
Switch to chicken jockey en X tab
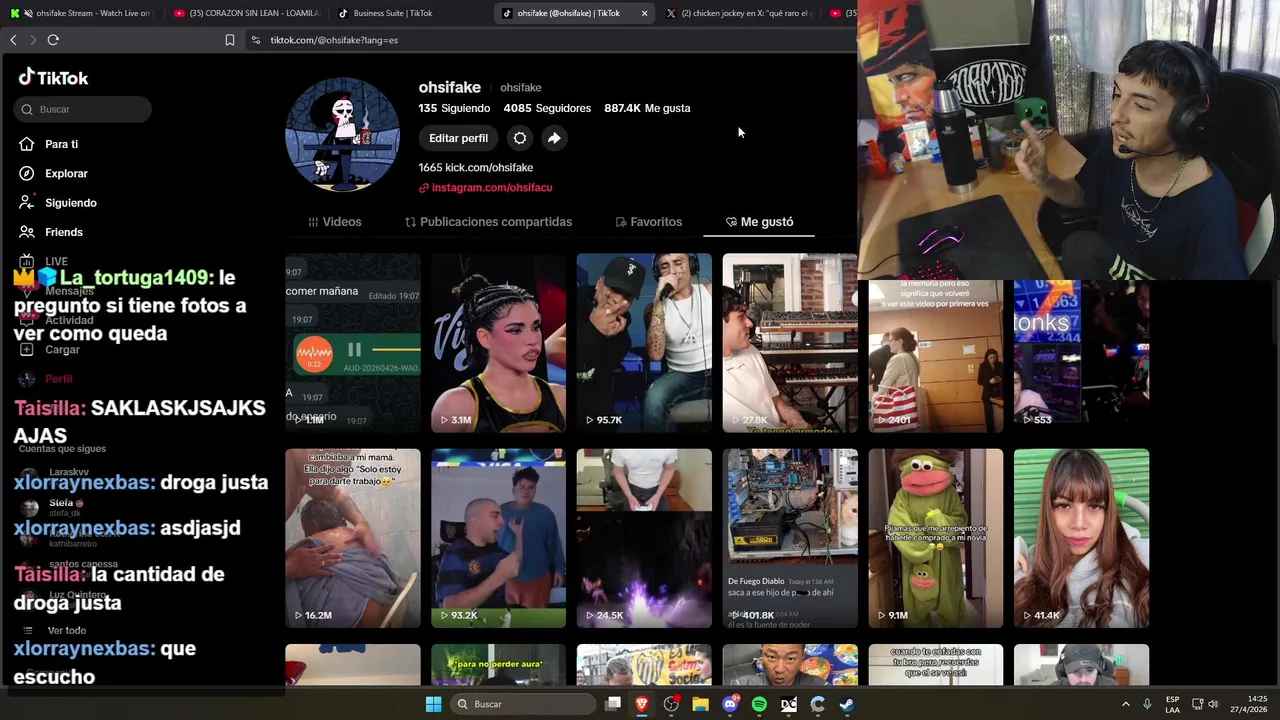740,13
